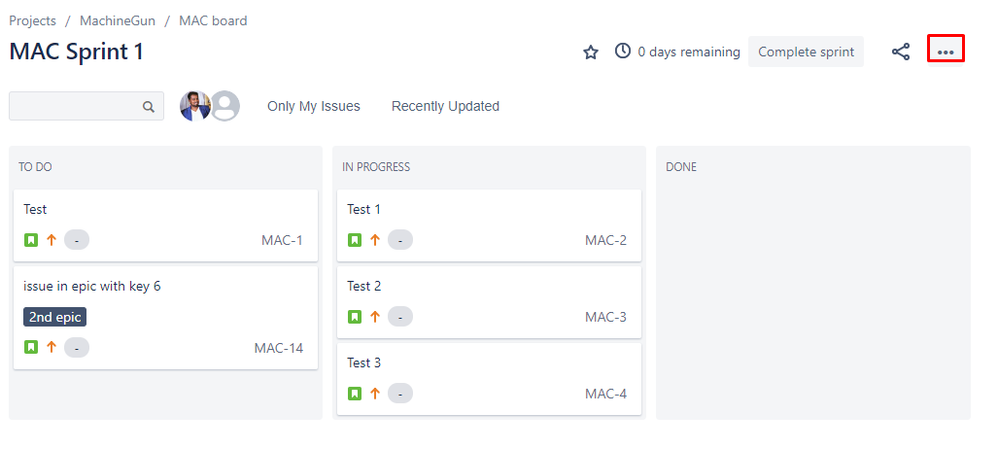998x449 pixels.
Task: Open the MachineGun breadcrumb link
Action: [x=117, y=20]
